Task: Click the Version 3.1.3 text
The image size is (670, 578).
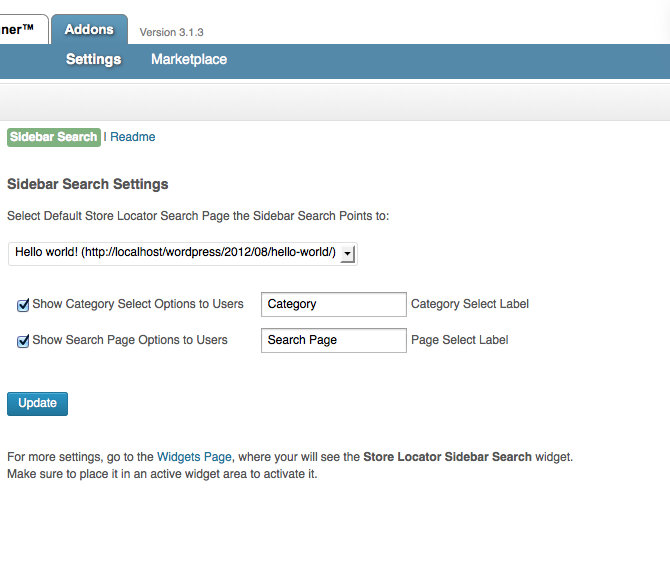Action: coord(172,32)
